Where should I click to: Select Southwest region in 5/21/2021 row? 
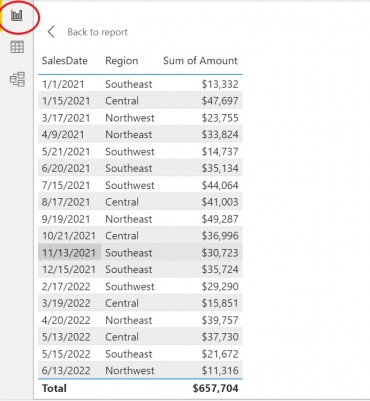click(130, 152)
